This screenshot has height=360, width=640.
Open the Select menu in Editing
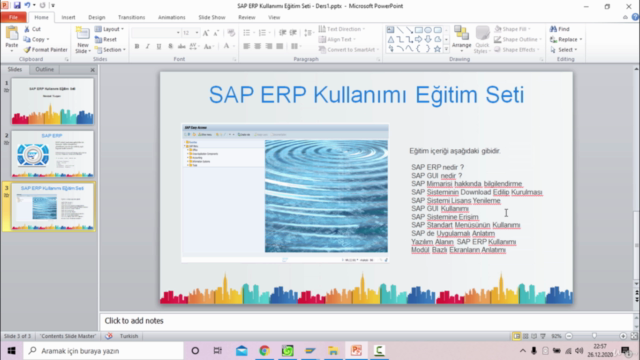pyautogui.click(x=564, y=50)
